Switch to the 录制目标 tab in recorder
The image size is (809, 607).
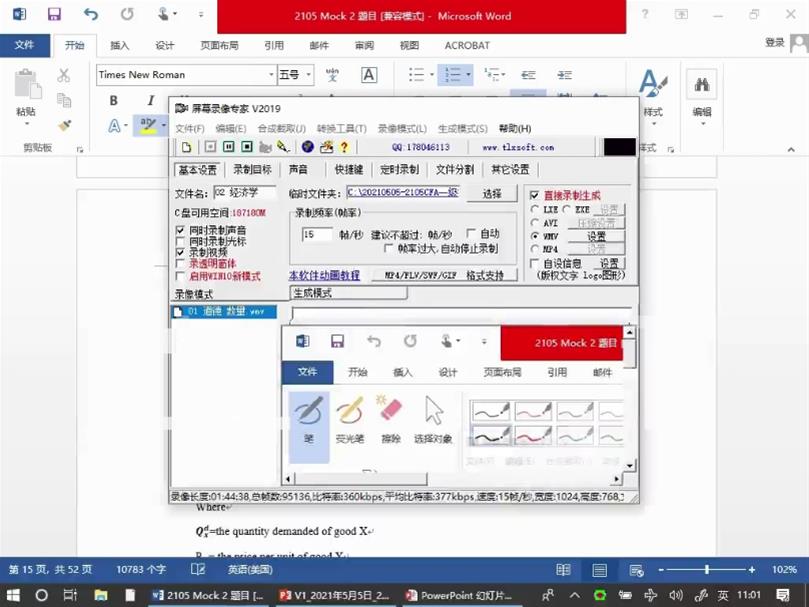click(x=252, y=169)
